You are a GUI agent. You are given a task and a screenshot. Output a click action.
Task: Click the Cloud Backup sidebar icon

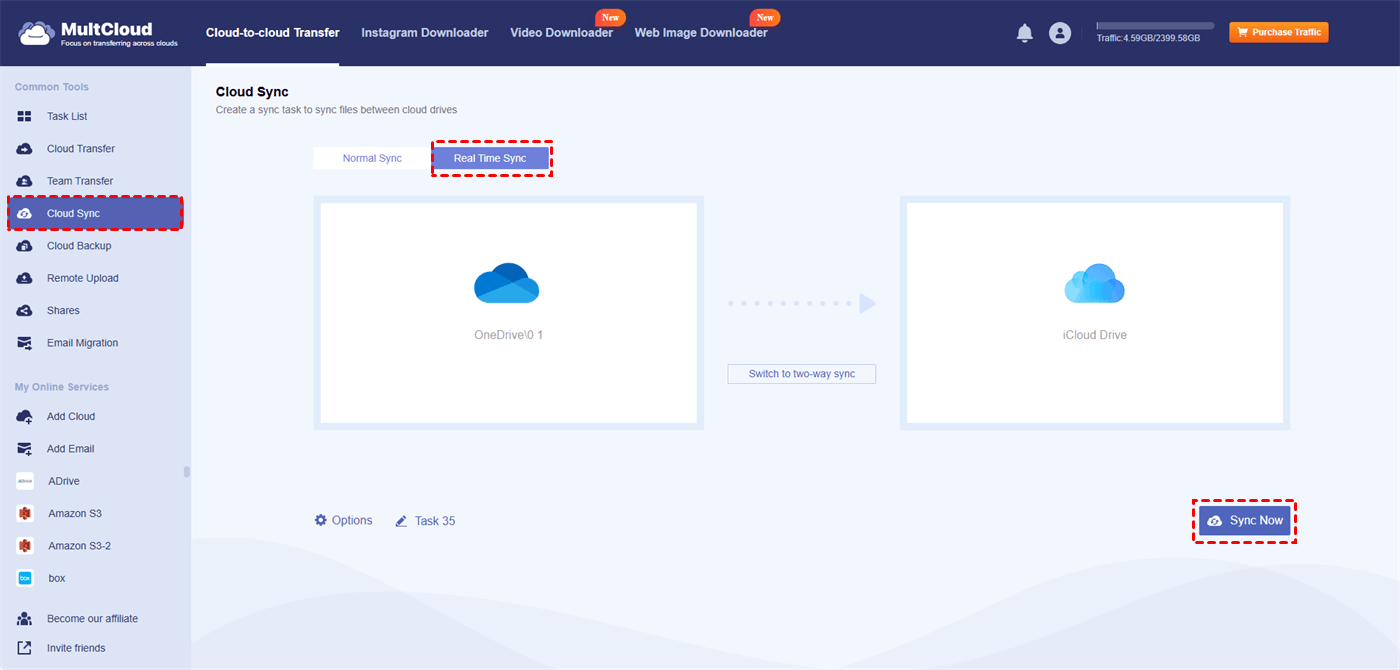[25, 246]
